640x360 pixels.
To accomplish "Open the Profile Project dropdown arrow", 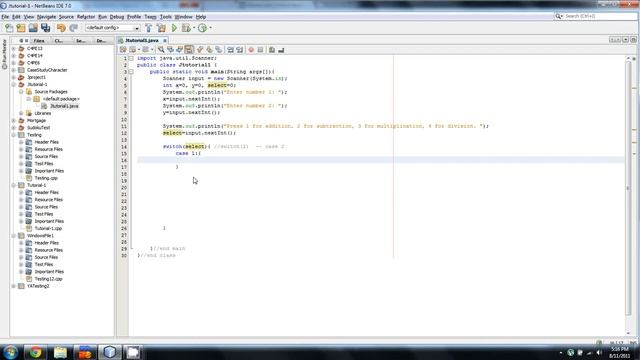I will pos(210,28).
